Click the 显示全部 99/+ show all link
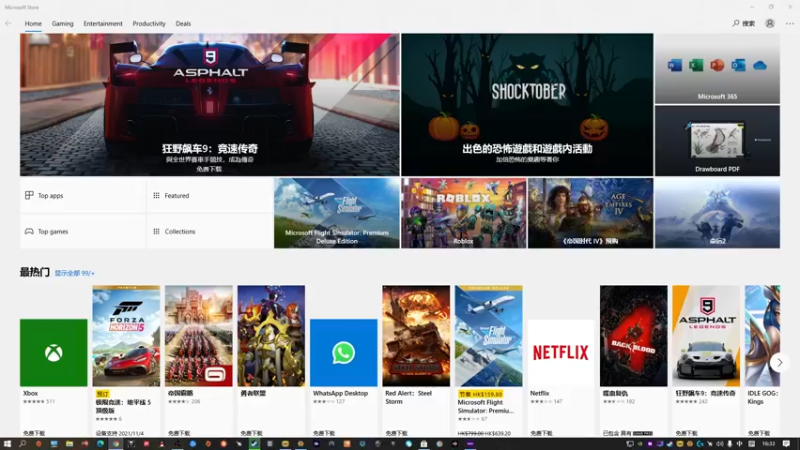The height and width of the screenshot is (450, 800). coord(74,273)
